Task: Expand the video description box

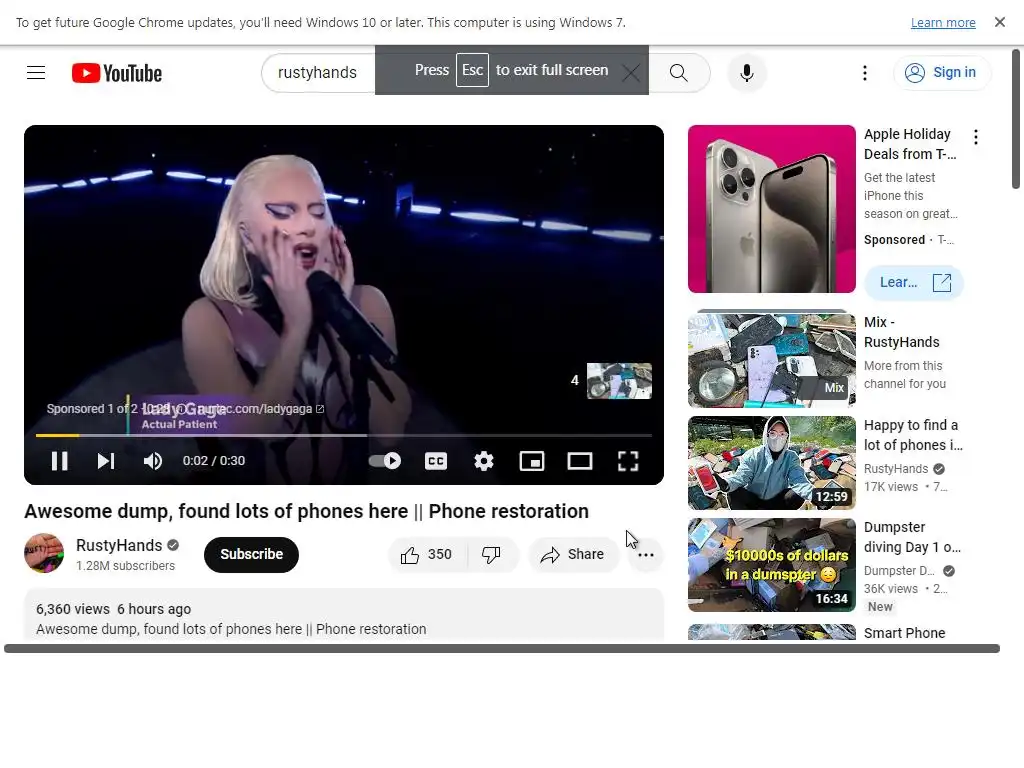Action: tap(344, 615)
